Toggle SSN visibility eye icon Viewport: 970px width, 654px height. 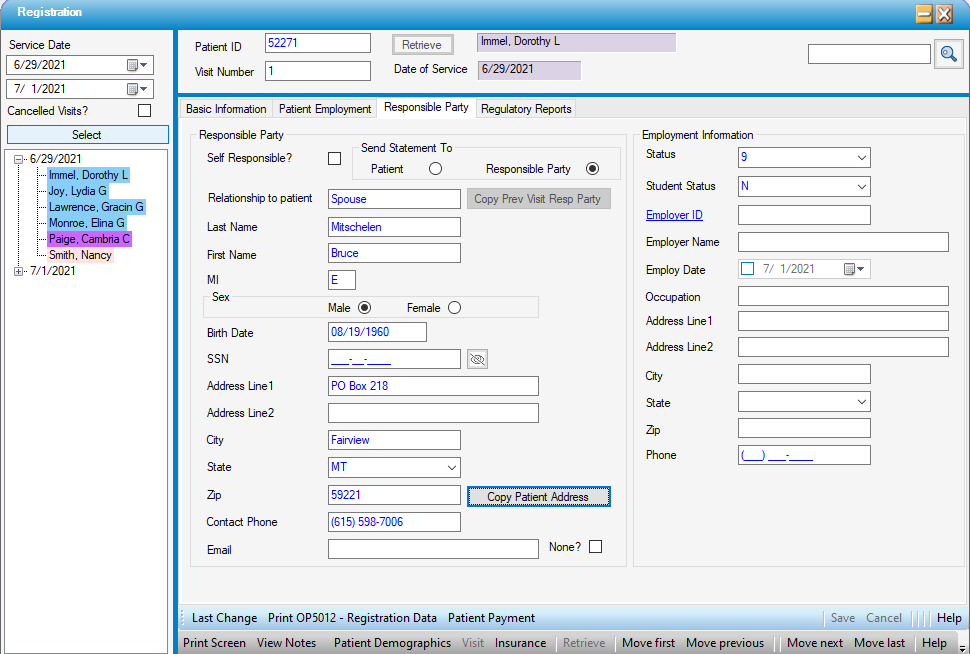click(478, 359)
